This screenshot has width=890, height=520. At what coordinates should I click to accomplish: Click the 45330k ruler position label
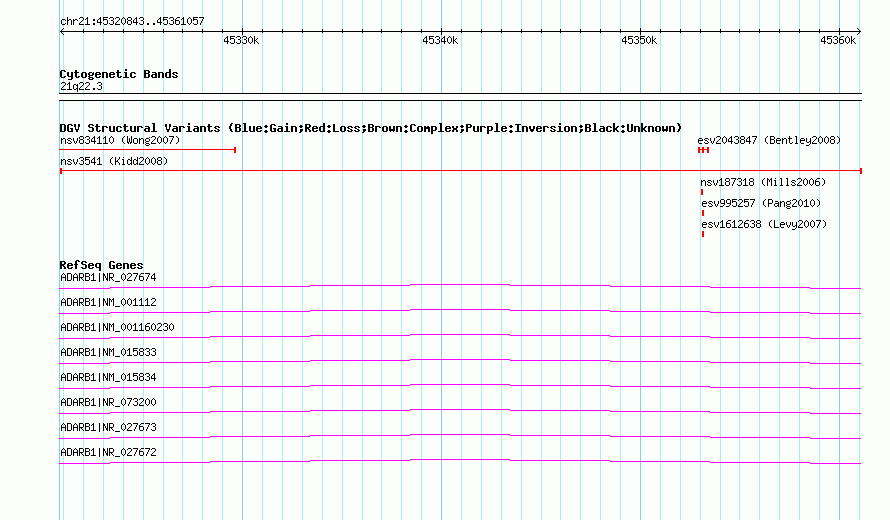tap(241, 40)
